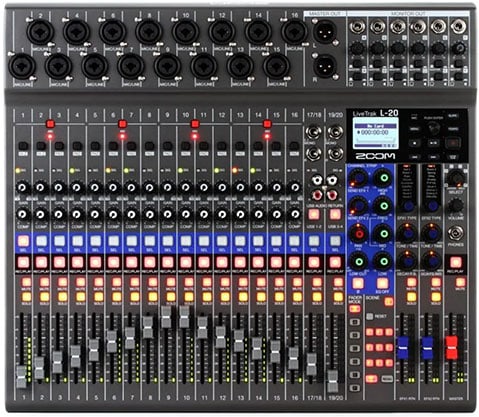479x417 pixels.
Task: Solo channel 16
Action: [297, 296]
